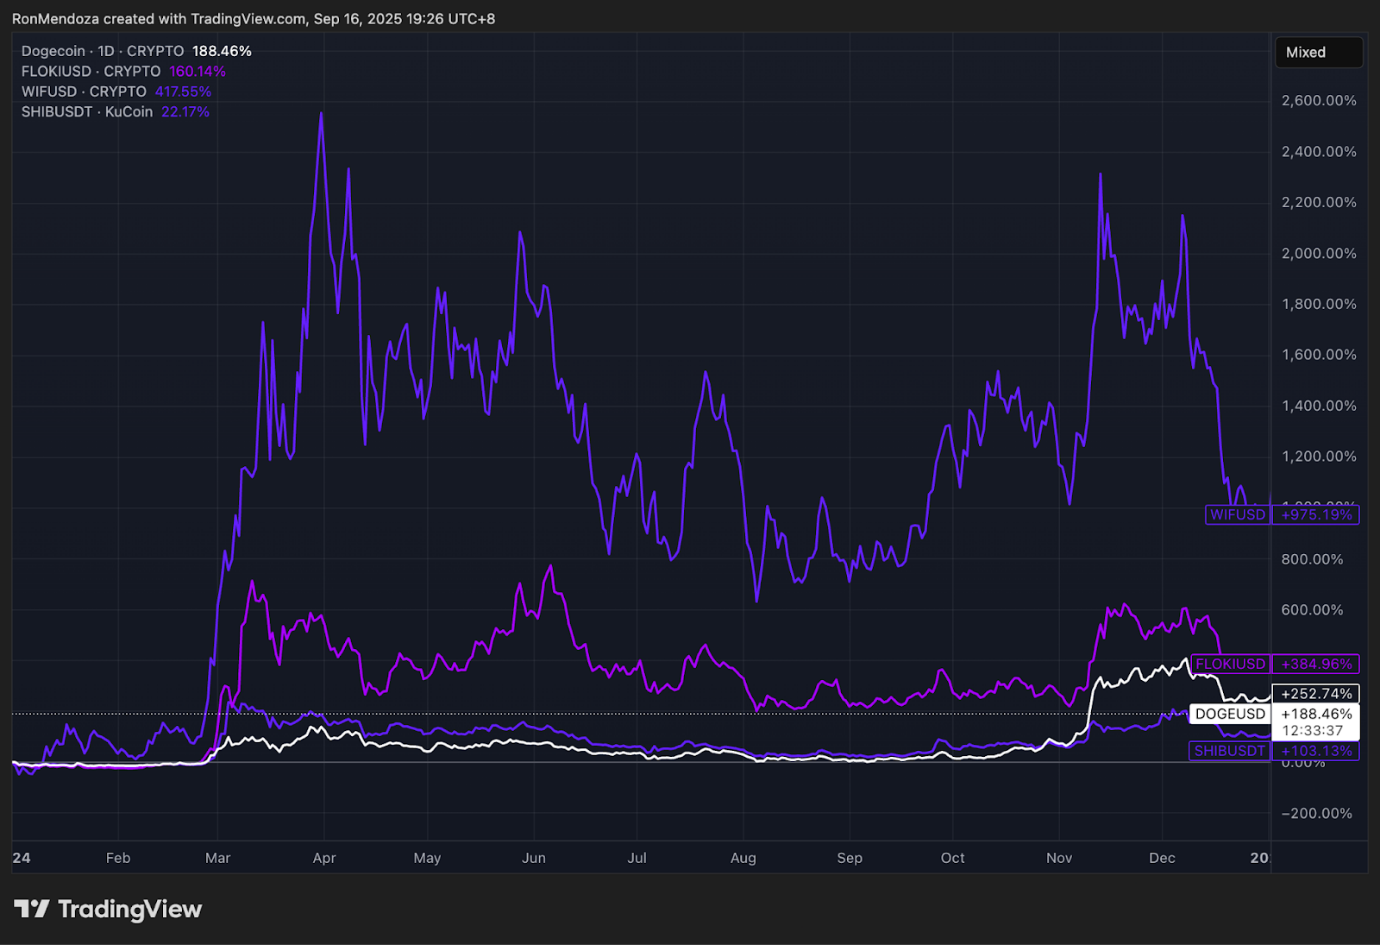This screenshot has height=945, width=1380.
Task: Select the Dogecoin 1D CRYPTO legend entry
Action: coord(102,51)
